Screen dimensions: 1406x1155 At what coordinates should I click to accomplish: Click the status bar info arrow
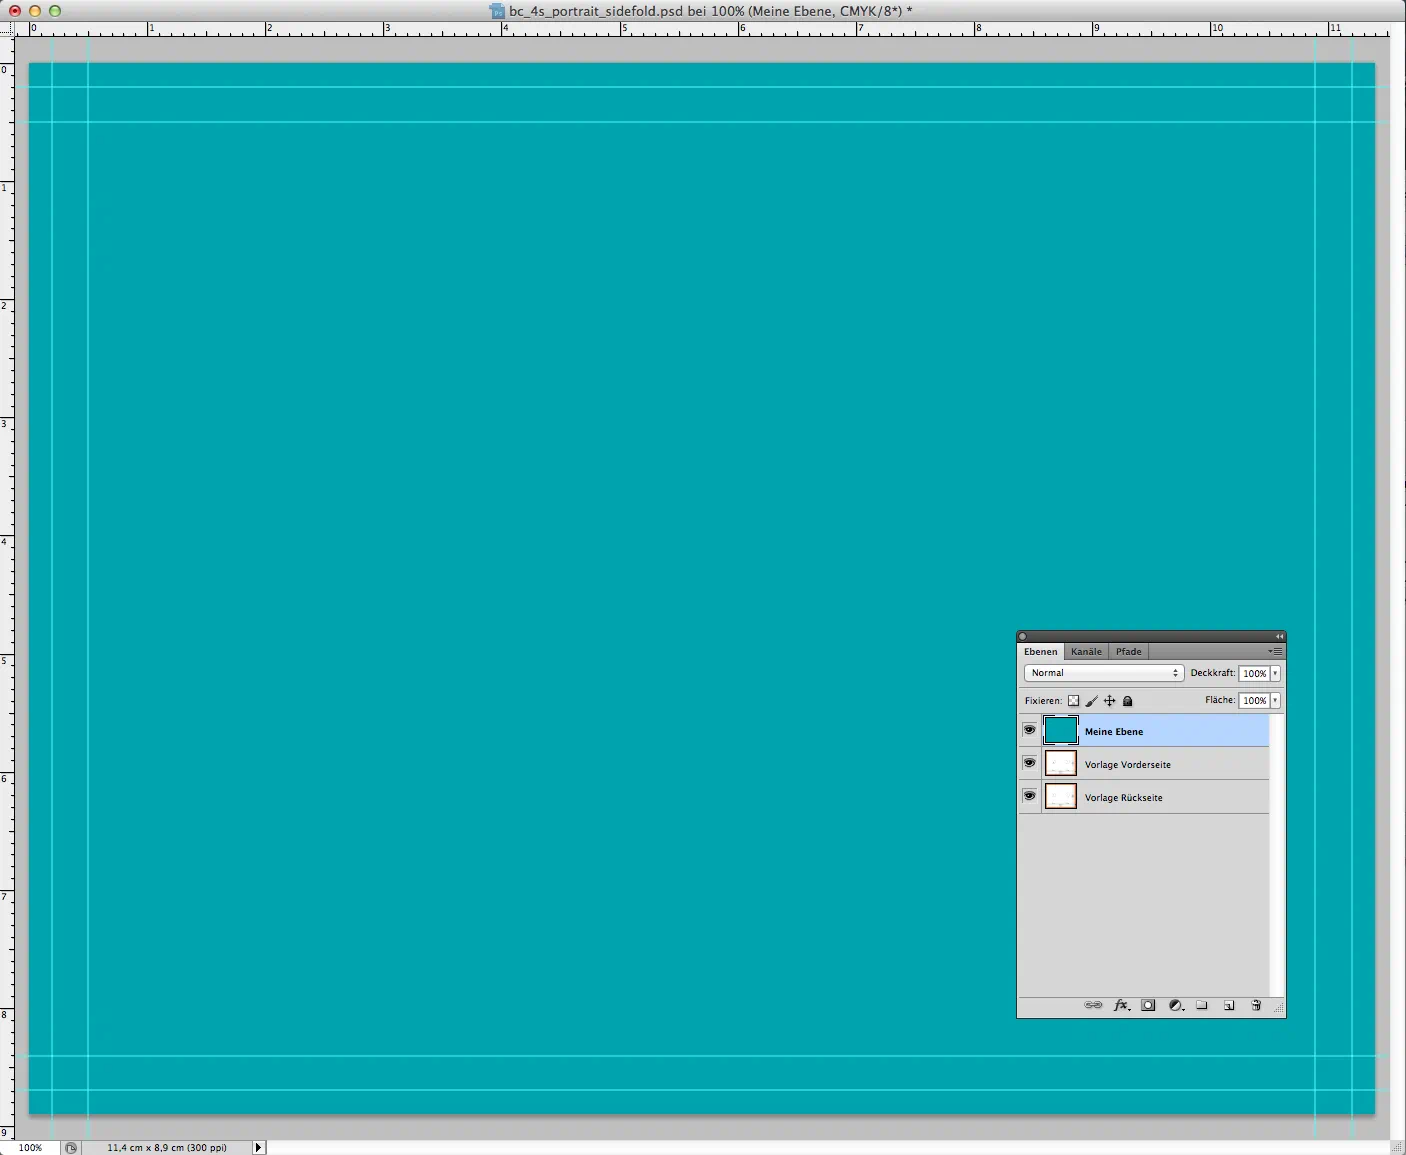pyautogui.click(x=258, y=1147)
